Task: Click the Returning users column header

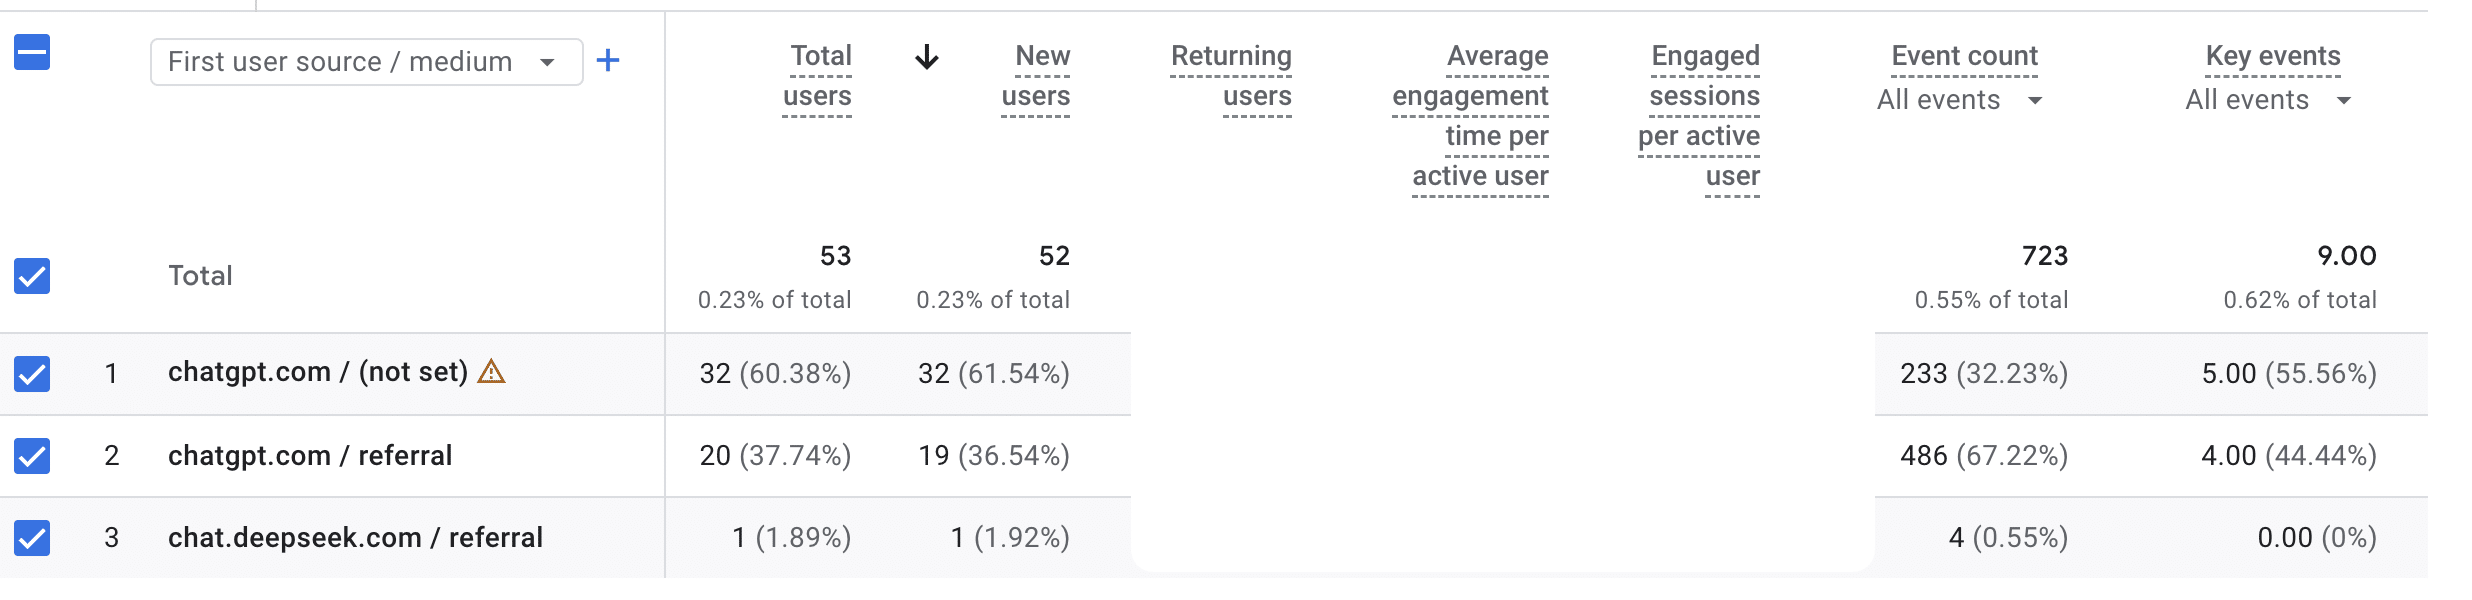Action: (1232, 76)
